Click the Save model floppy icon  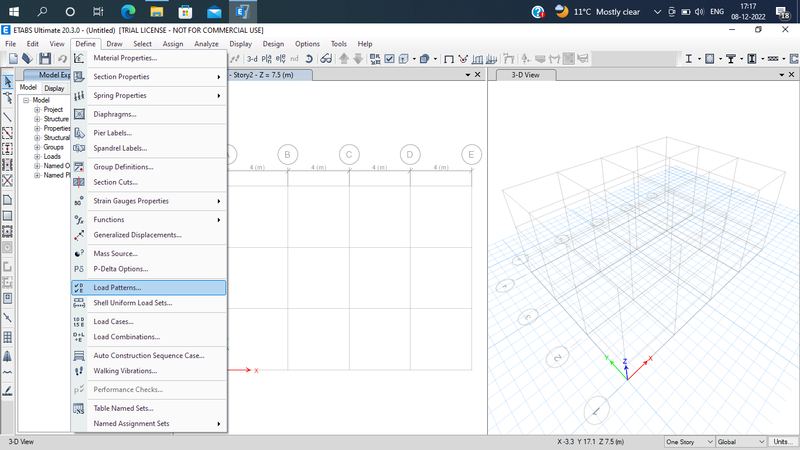(x=45, y=59)
